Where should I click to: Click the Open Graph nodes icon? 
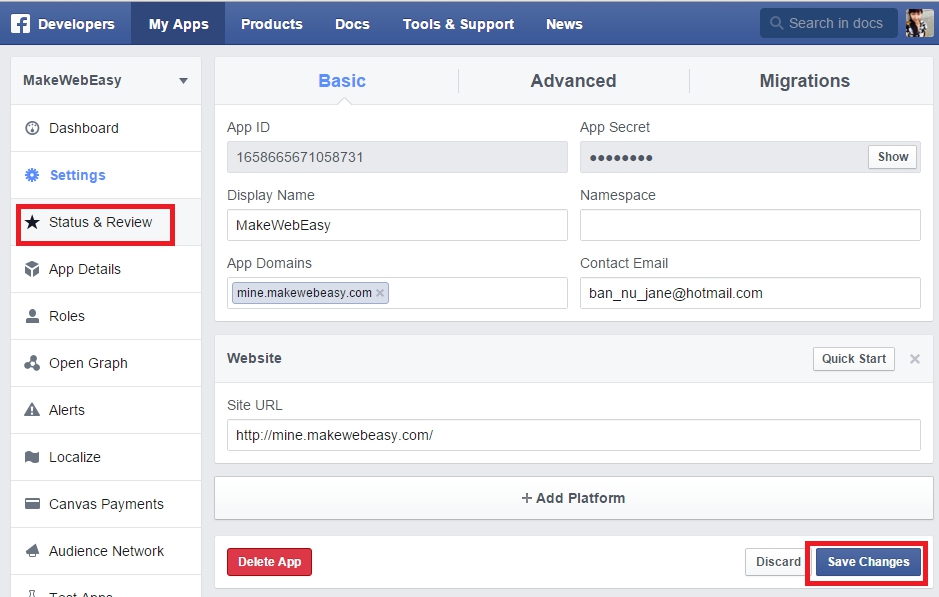32,363
